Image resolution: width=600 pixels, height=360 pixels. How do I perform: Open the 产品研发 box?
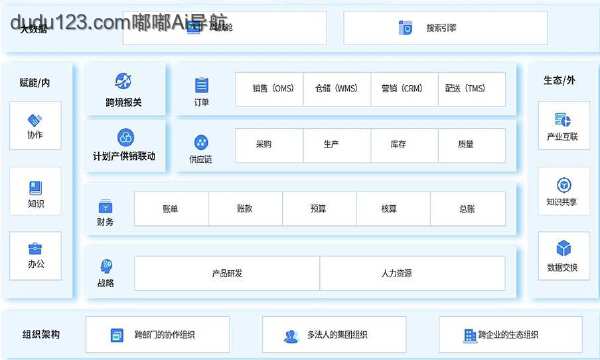pyautogui.click(x=227, y=273)
